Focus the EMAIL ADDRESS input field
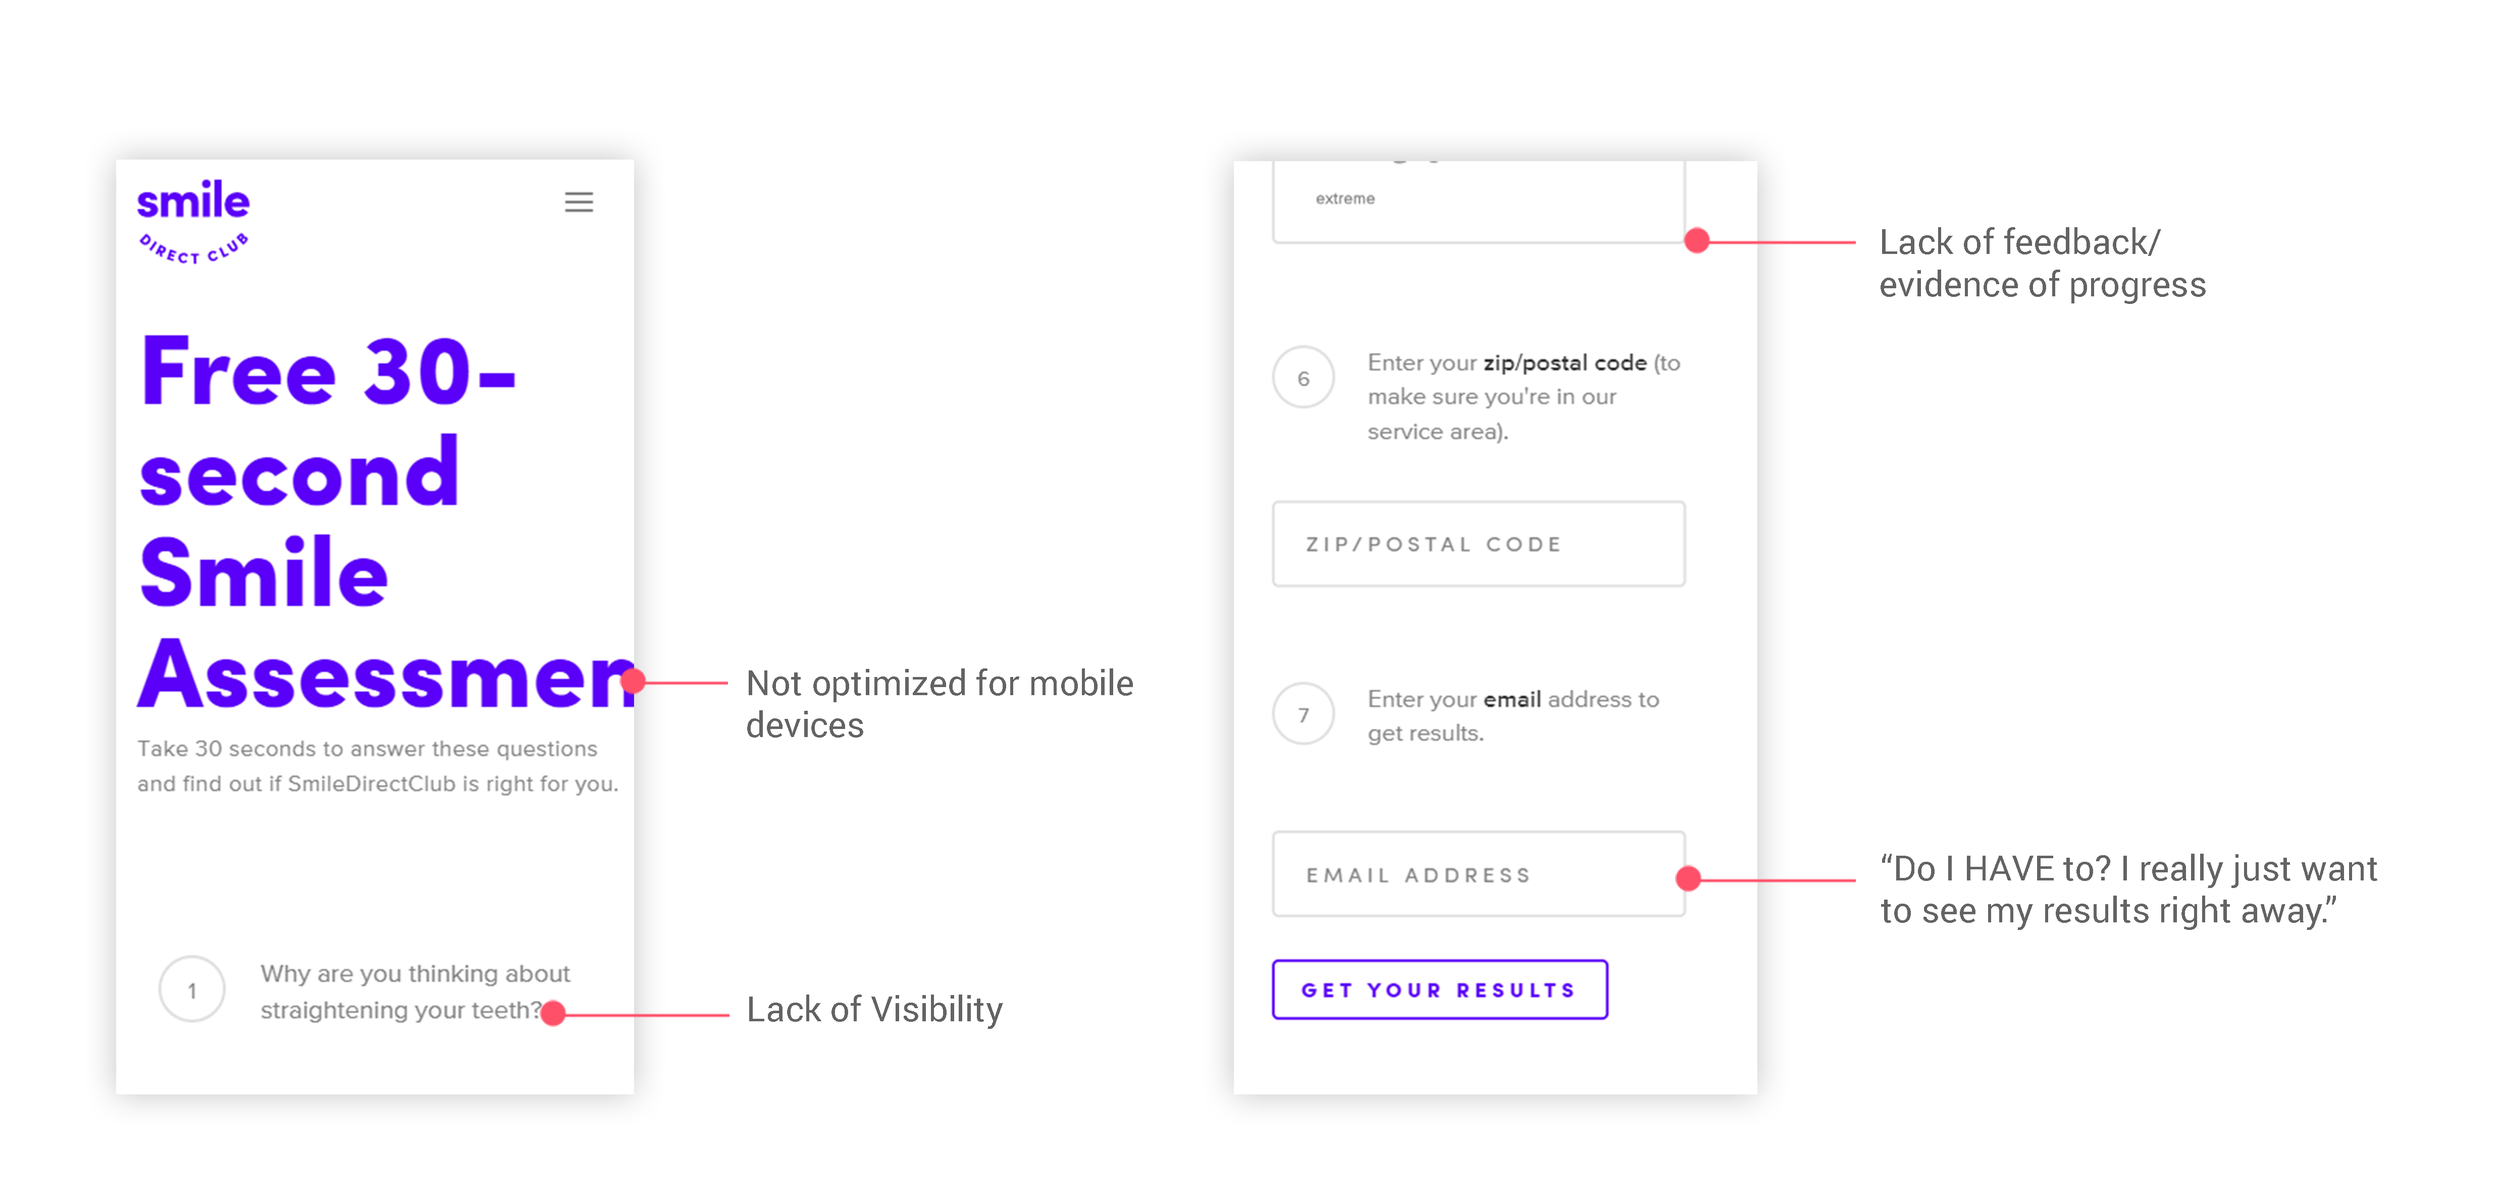The width and height of the screenshot is (2500, 1200). pyautogui.click(x=1478, y=874)
